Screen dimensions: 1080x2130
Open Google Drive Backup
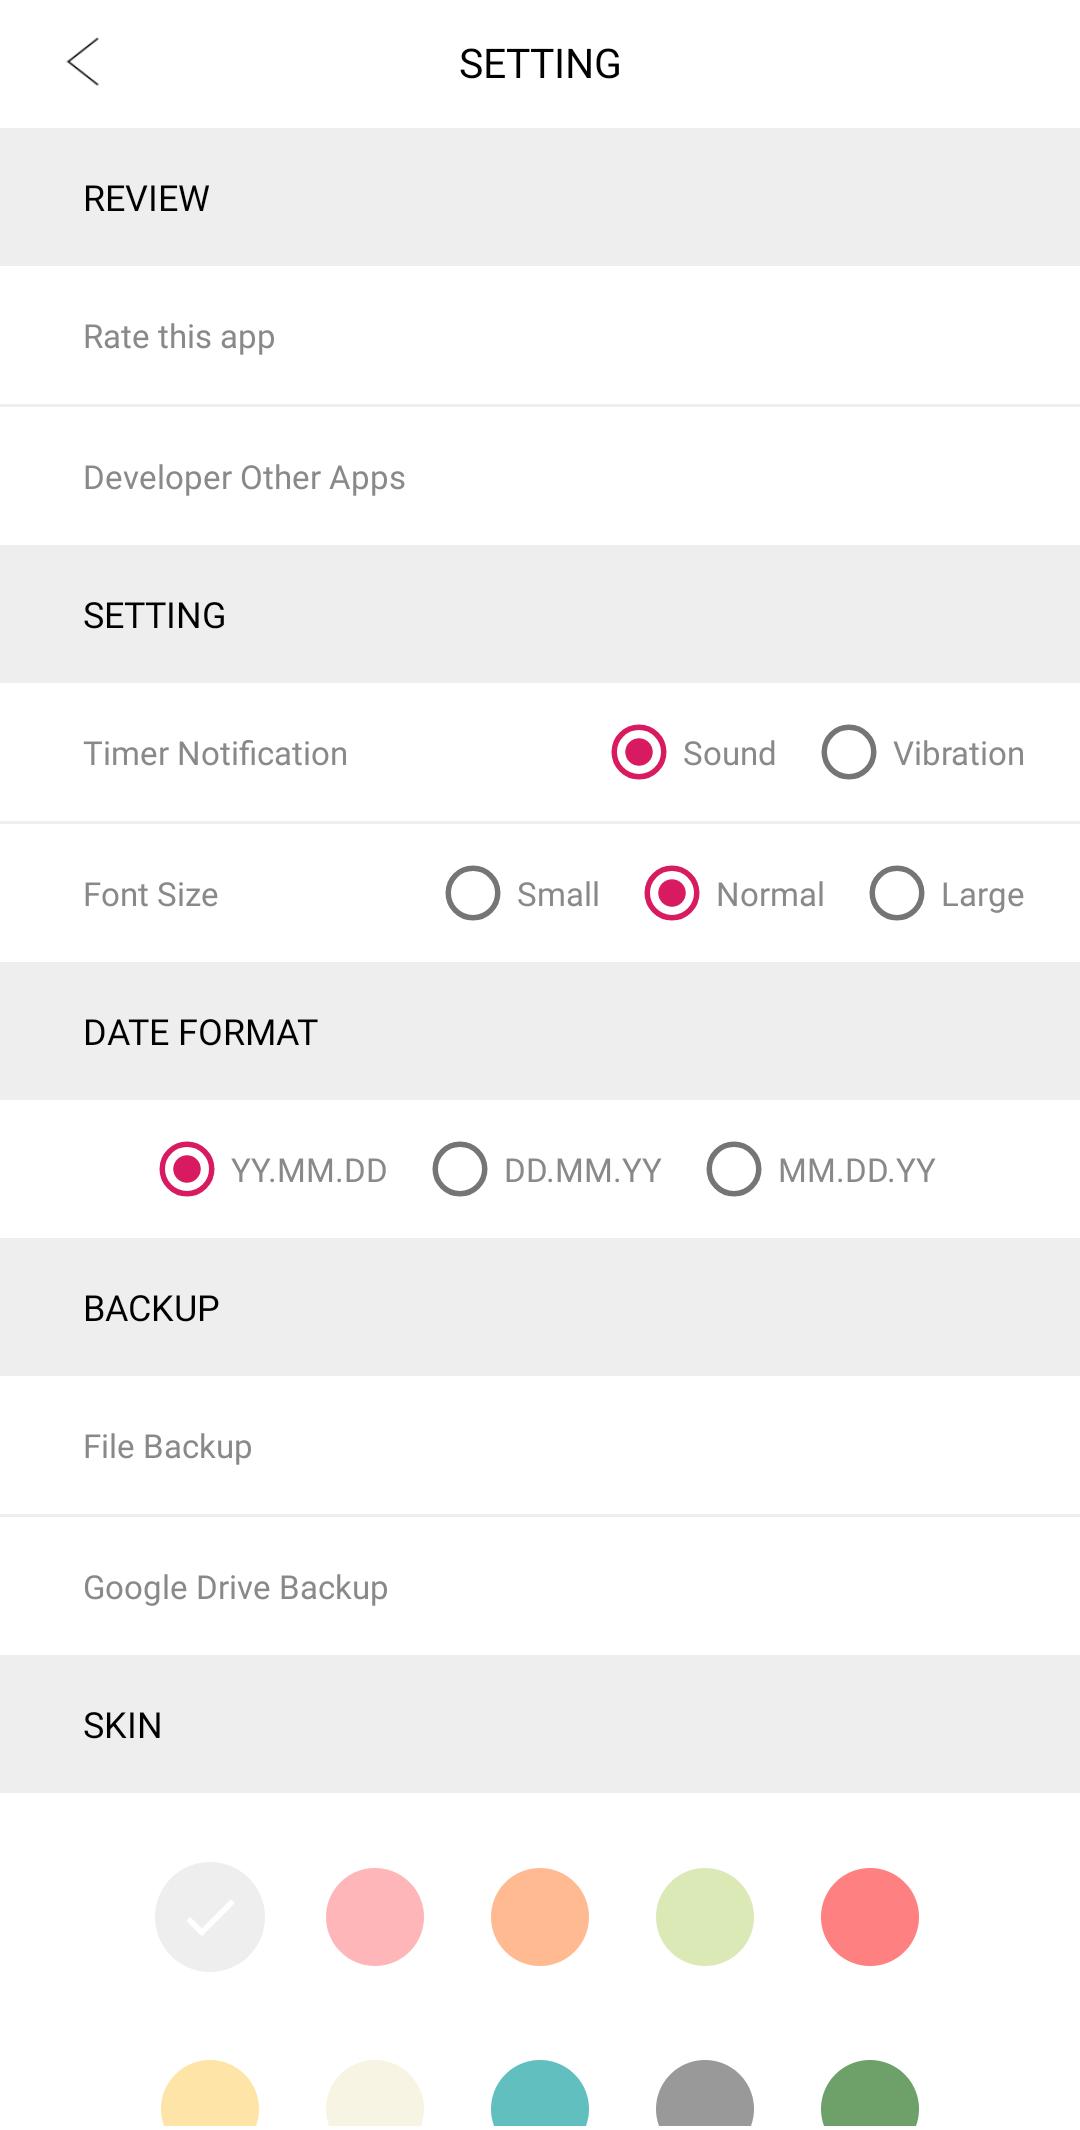click(236, 1588)
